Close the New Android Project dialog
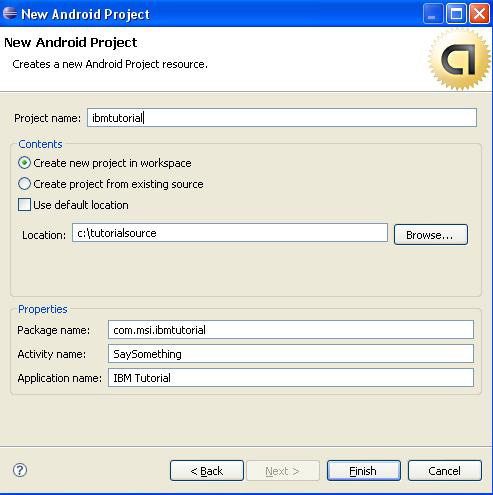The image size is (493, 495). pos(479,14)
